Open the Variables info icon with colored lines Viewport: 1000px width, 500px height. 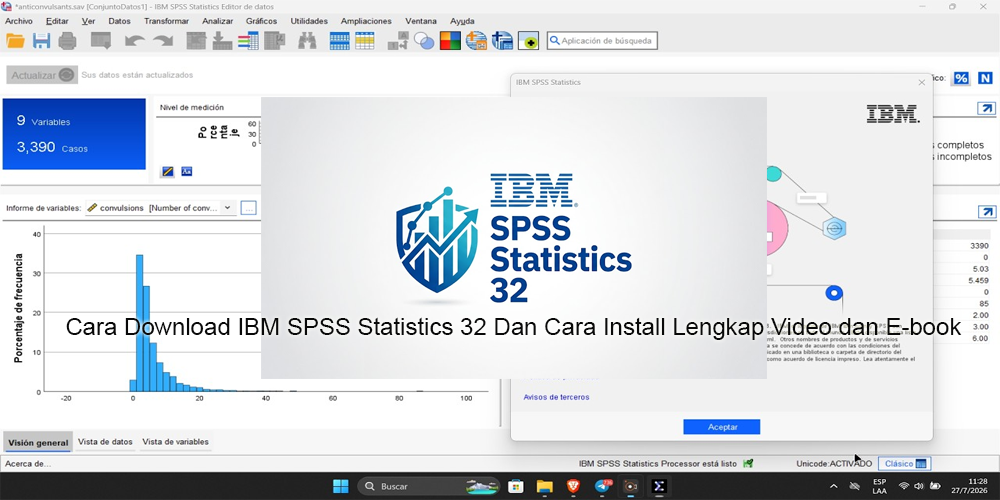click(x=248, y=41)
